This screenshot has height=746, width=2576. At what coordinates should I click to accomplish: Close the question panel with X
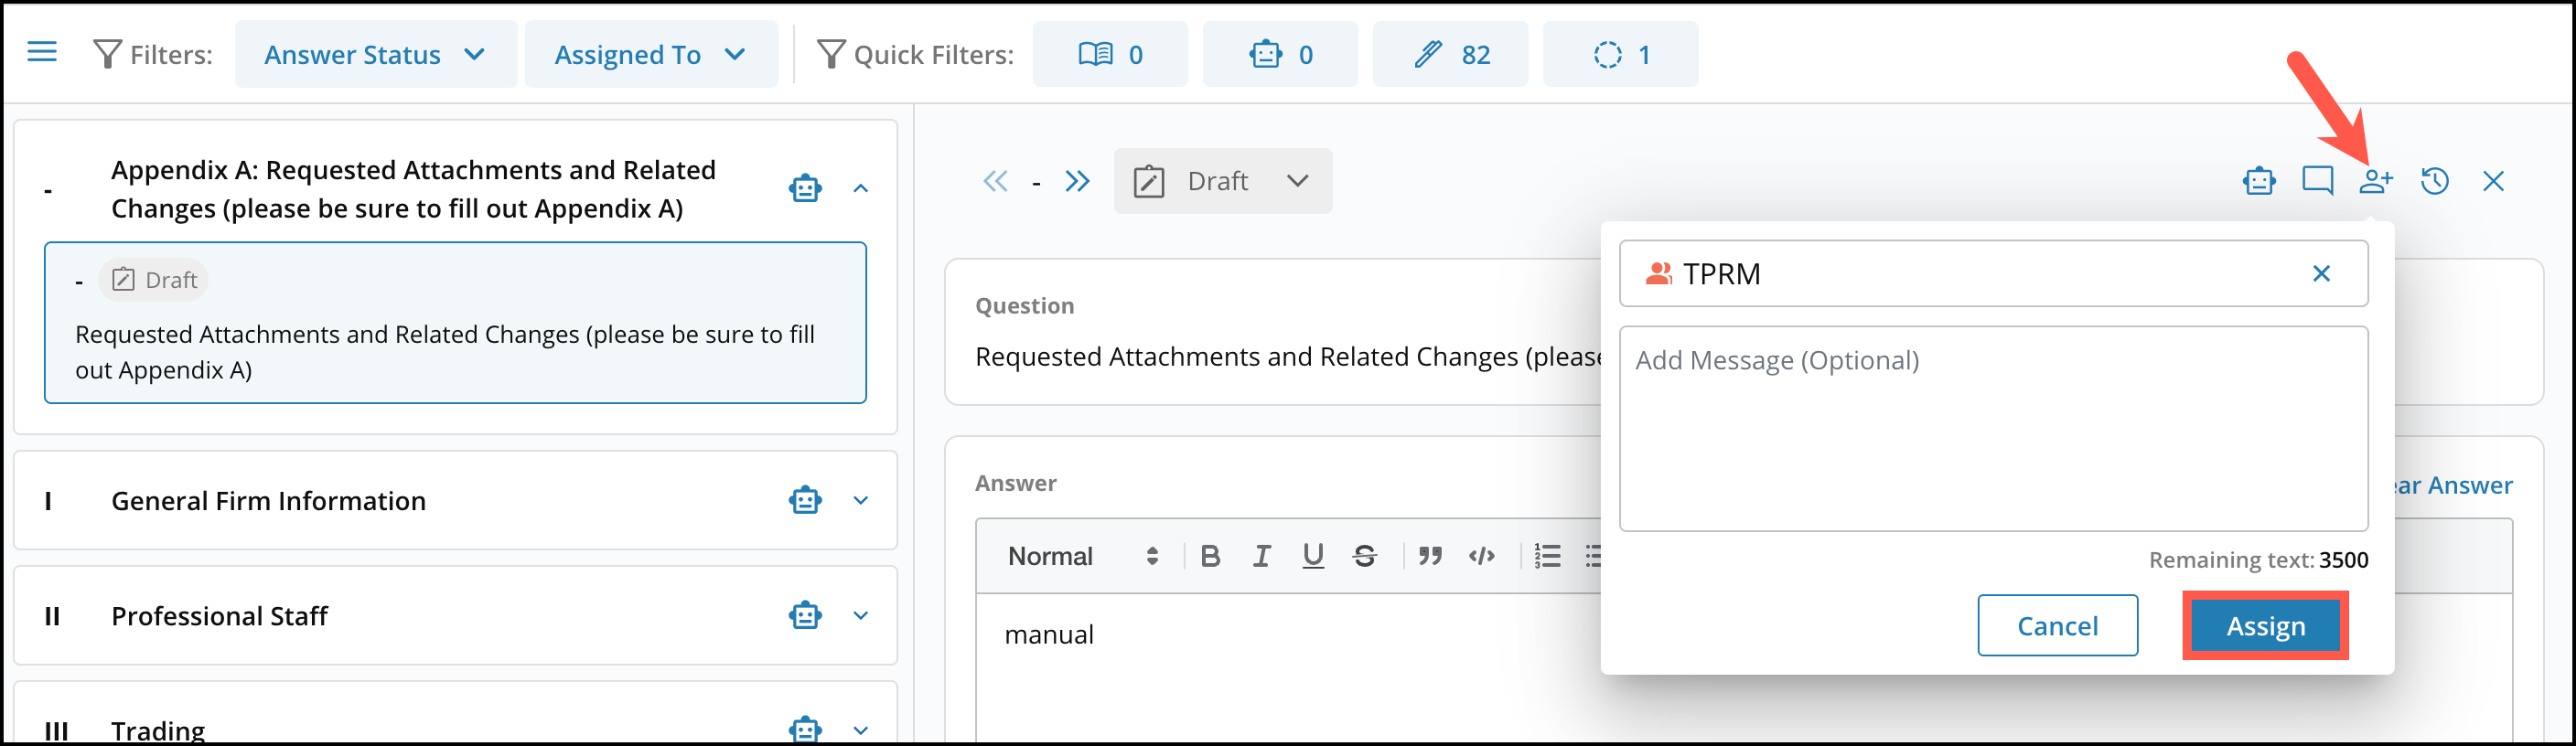pyautogui.click(x=2494, y=181)
